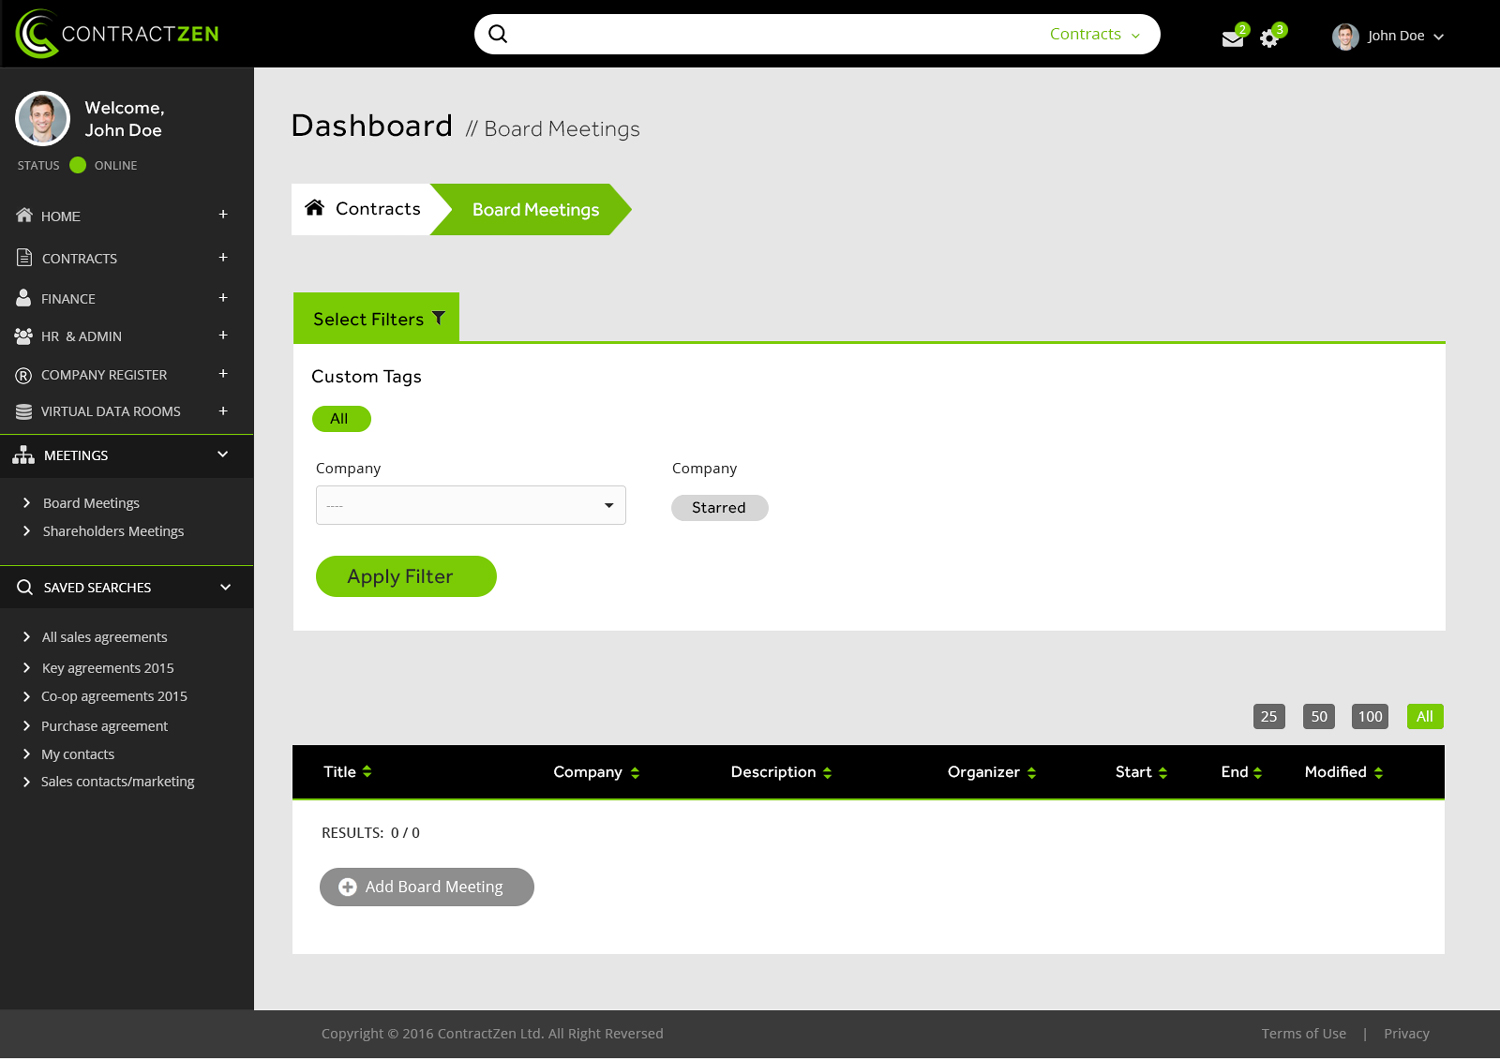Click the Board Meetings breadcrumb
1500x1059 pixels.
point(535,210)
